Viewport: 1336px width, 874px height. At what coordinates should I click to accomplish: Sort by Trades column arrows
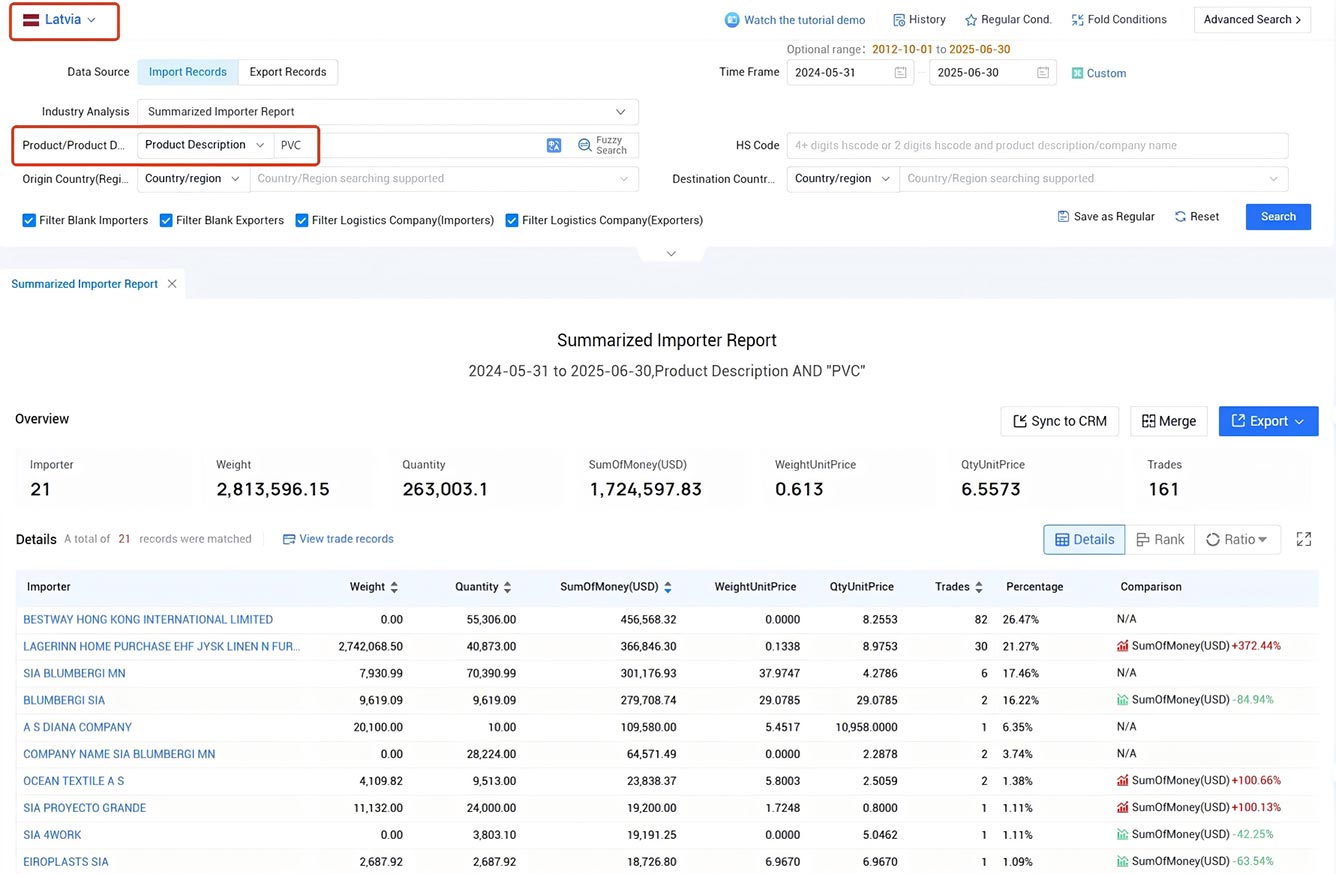click(978, 587)
